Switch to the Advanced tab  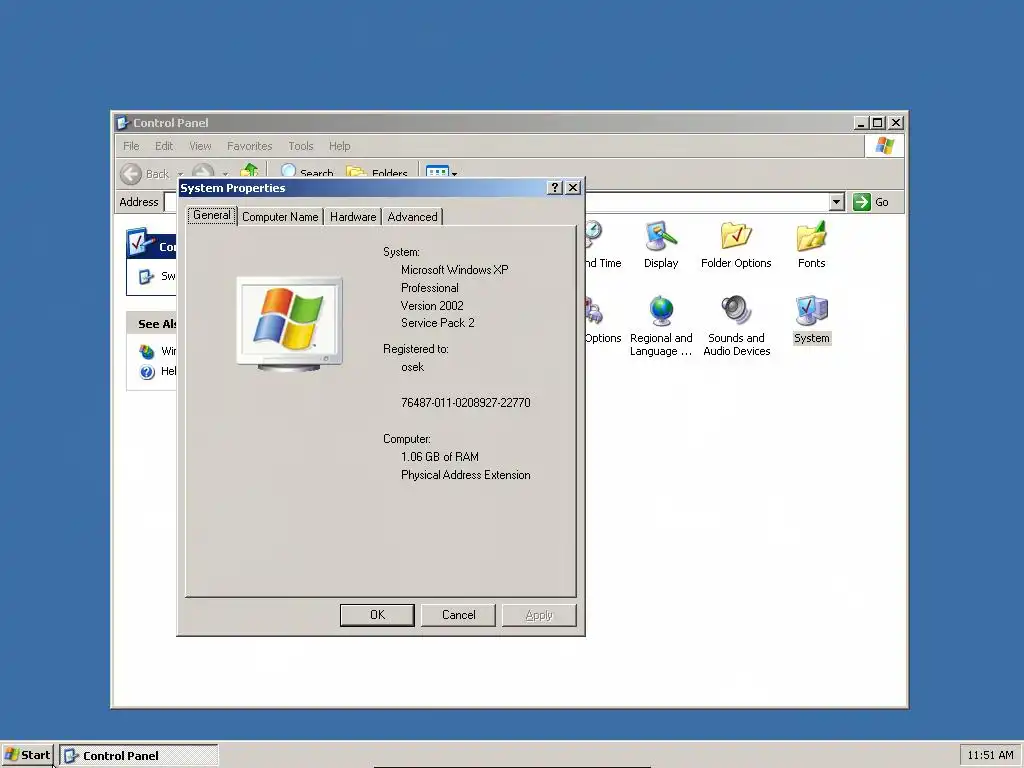coord(412,217)
